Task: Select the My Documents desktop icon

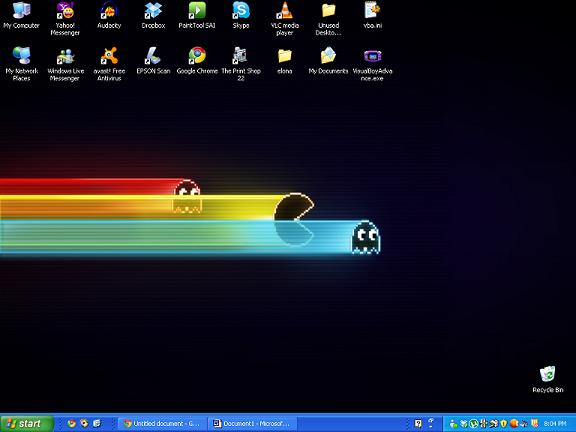Action: click(328, 61)
